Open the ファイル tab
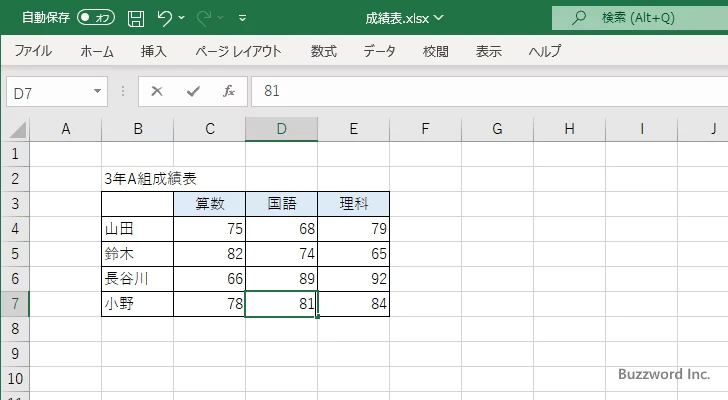 [33, 51]
